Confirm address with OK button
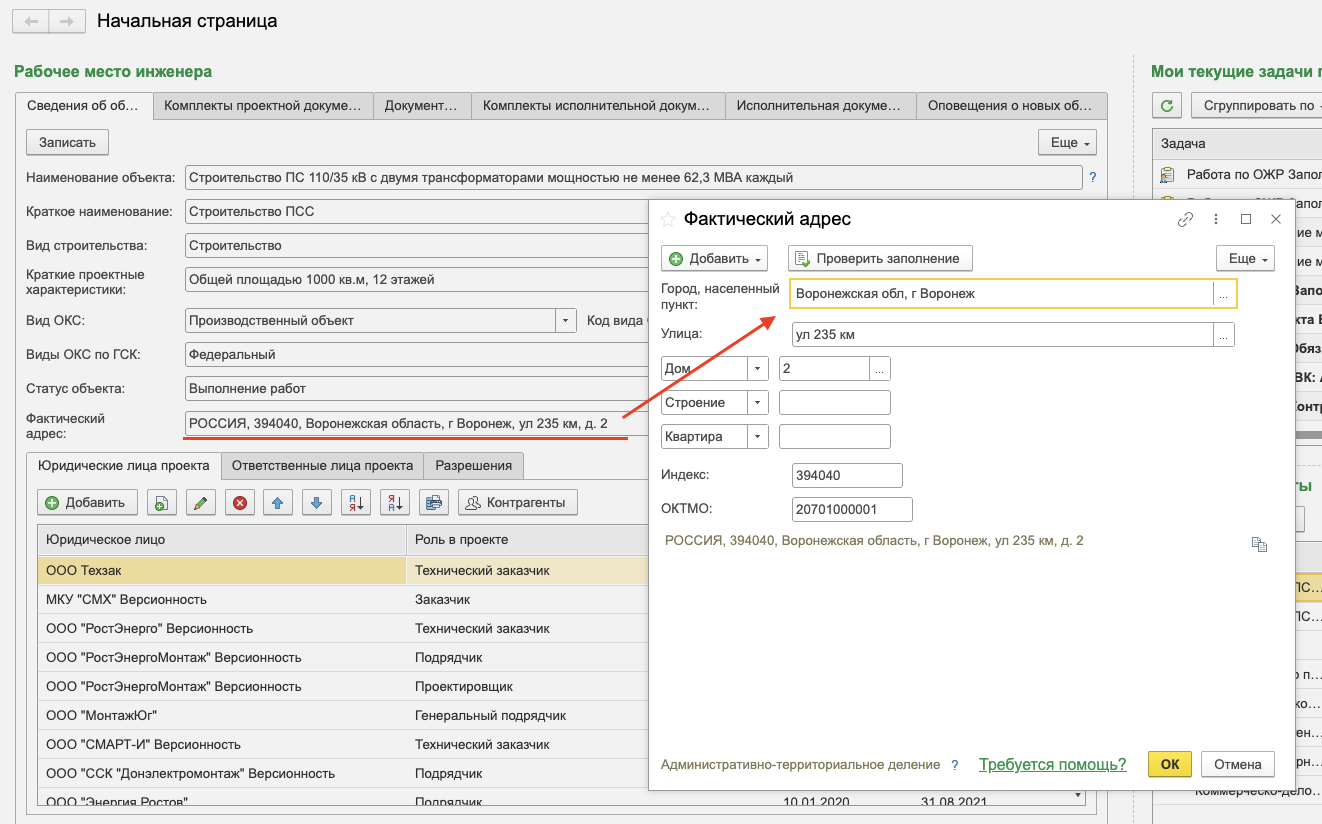The height and width of the screenshot is (824, 1322). coord(1170,764)
